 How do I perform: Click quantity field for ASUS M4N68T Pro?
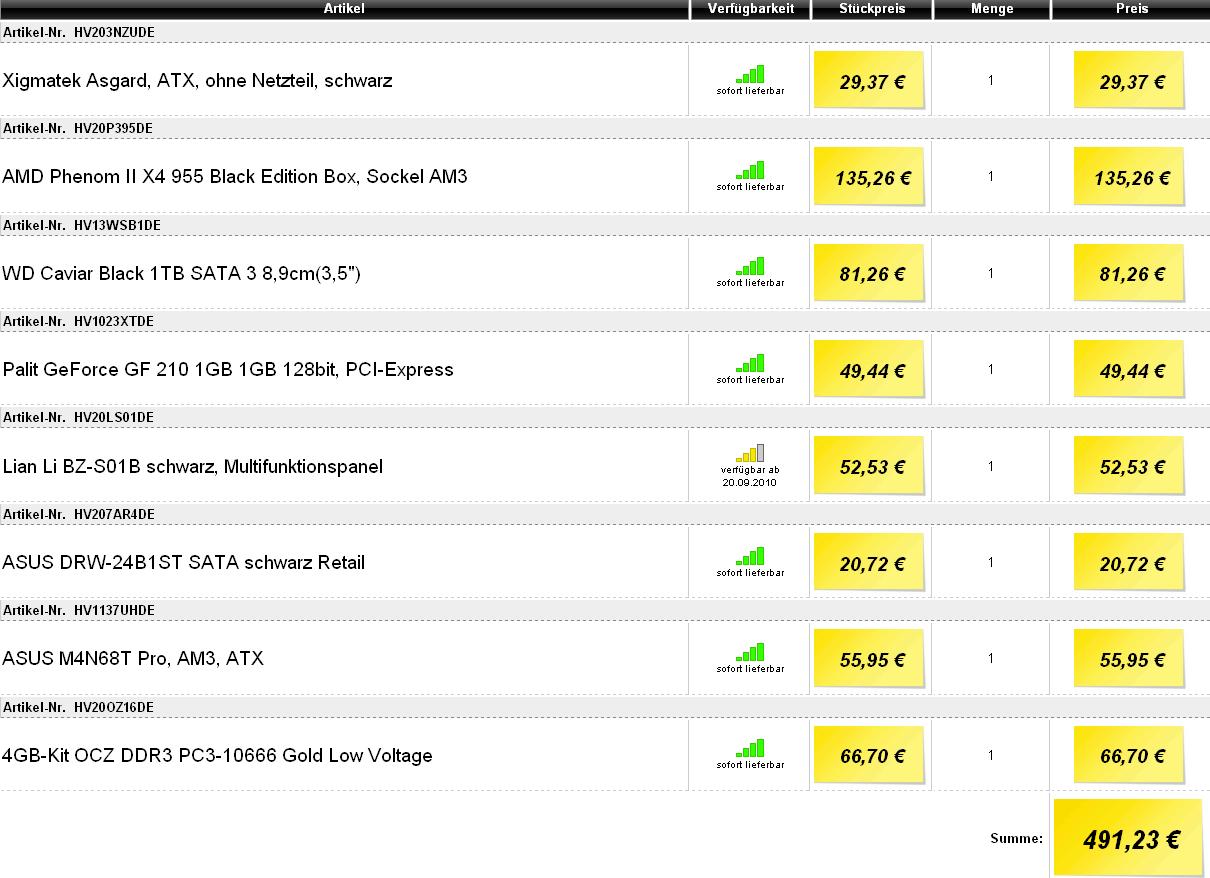point(991,659)
